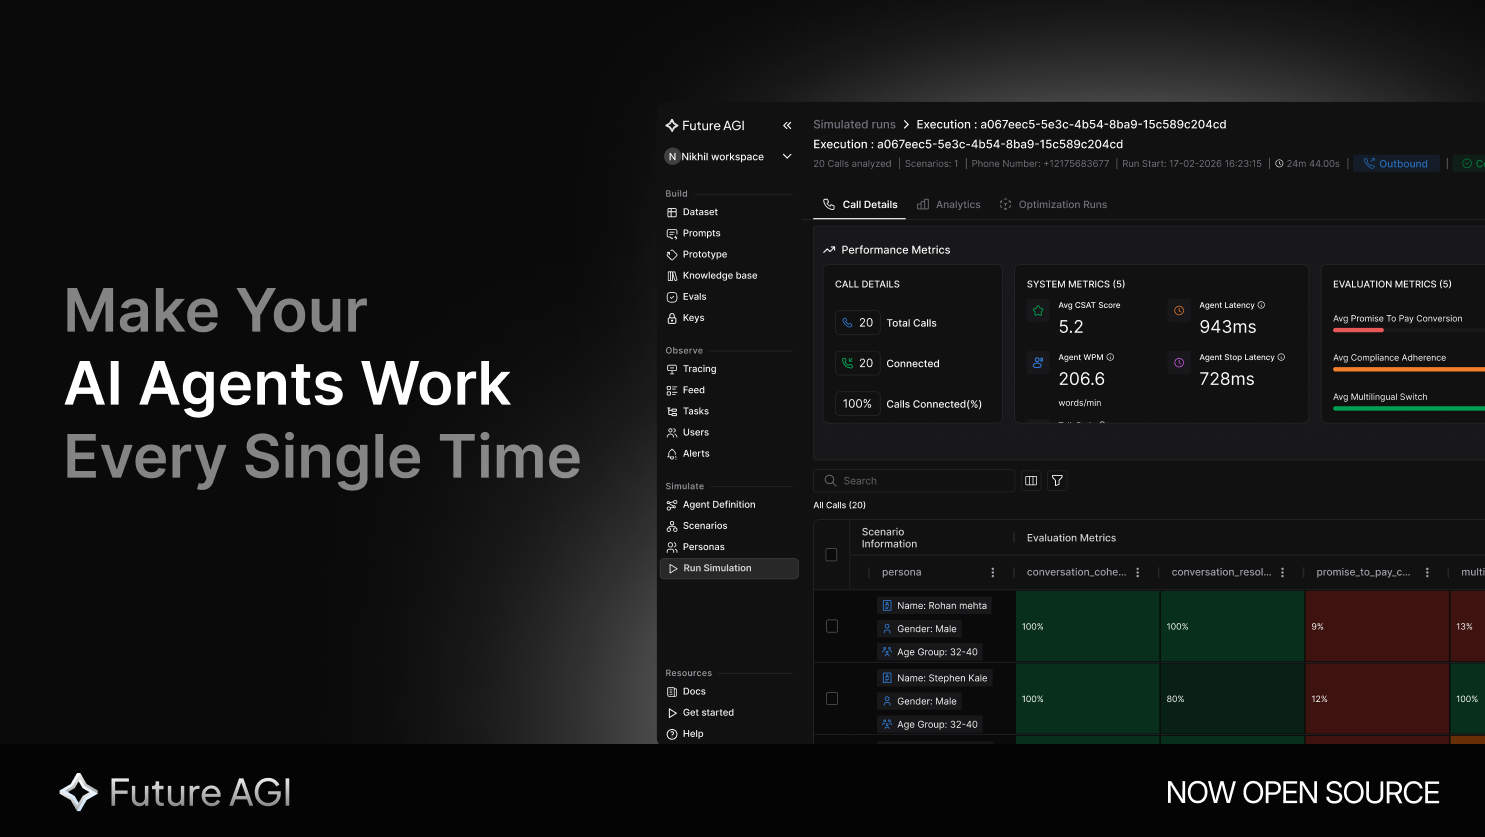Open Docs under Resources
The image size is (1485, 837).
(686, 692)
